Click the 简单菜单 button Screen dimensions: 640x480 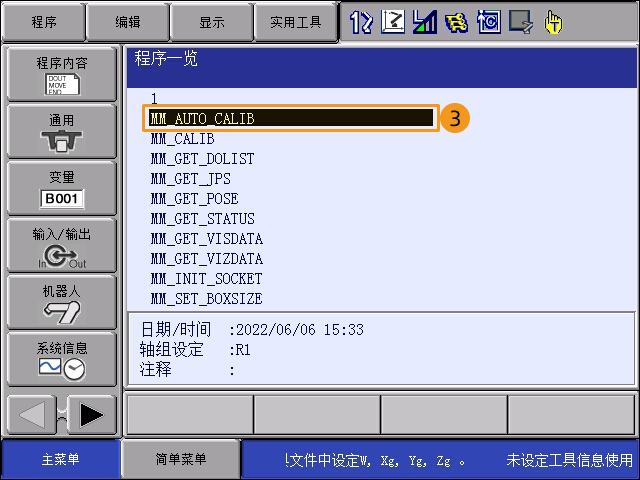181,459
